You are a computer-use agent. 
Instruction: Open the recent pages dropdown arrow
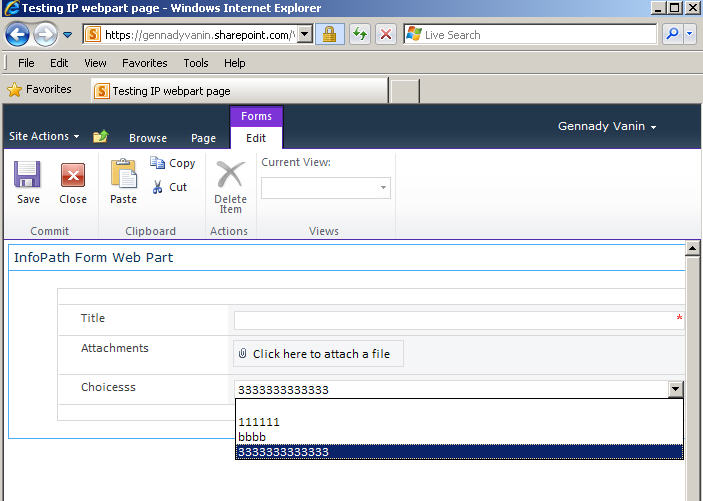pos(67,35)
